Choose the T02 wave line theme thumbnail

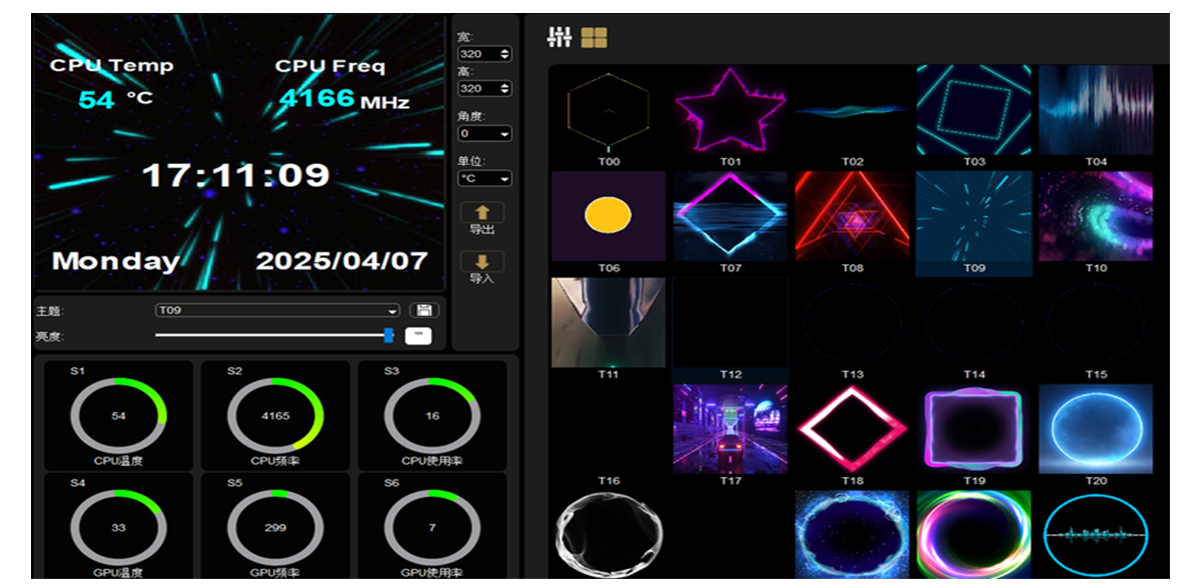tap(852, 110)
